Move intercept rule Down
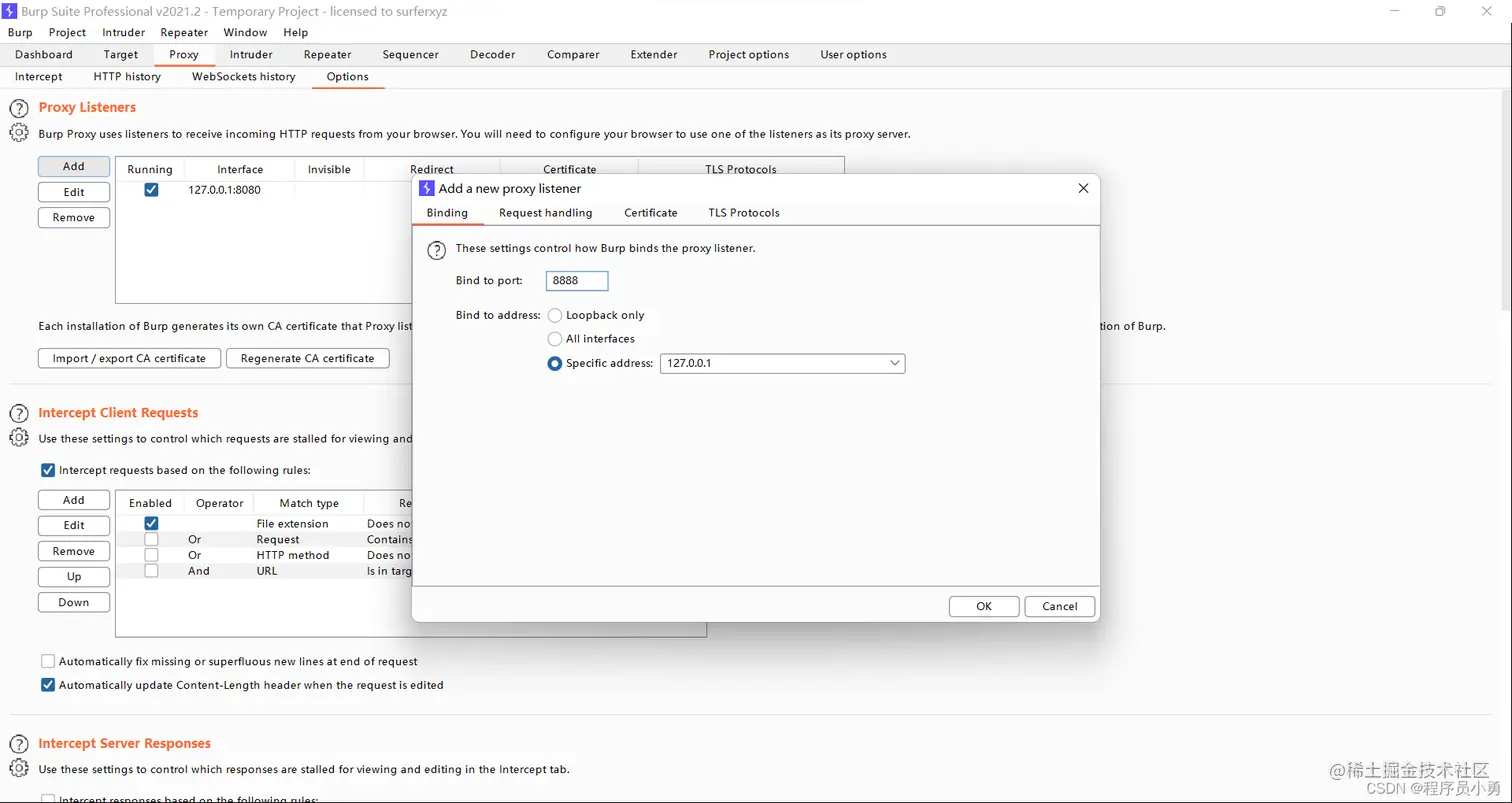The image size is (1512, 803). click(74, 603)
